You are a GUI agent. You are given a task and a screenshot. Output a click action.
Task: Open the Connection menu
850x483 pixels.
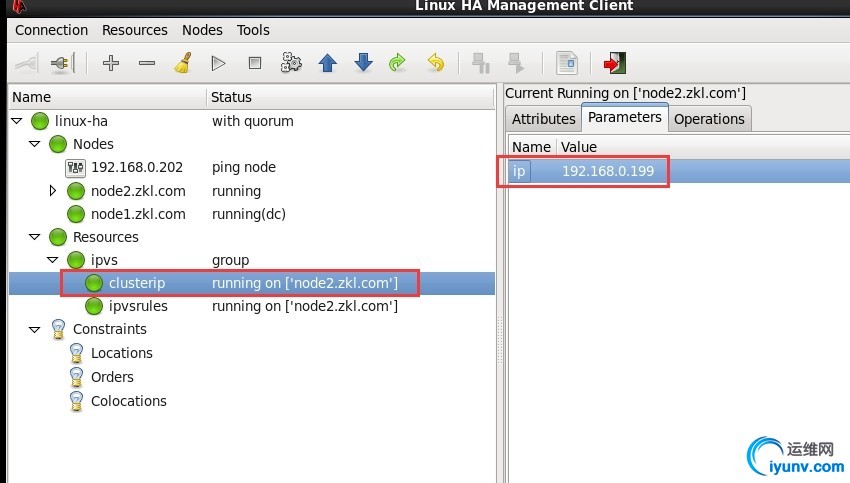(x=51, y=30)
